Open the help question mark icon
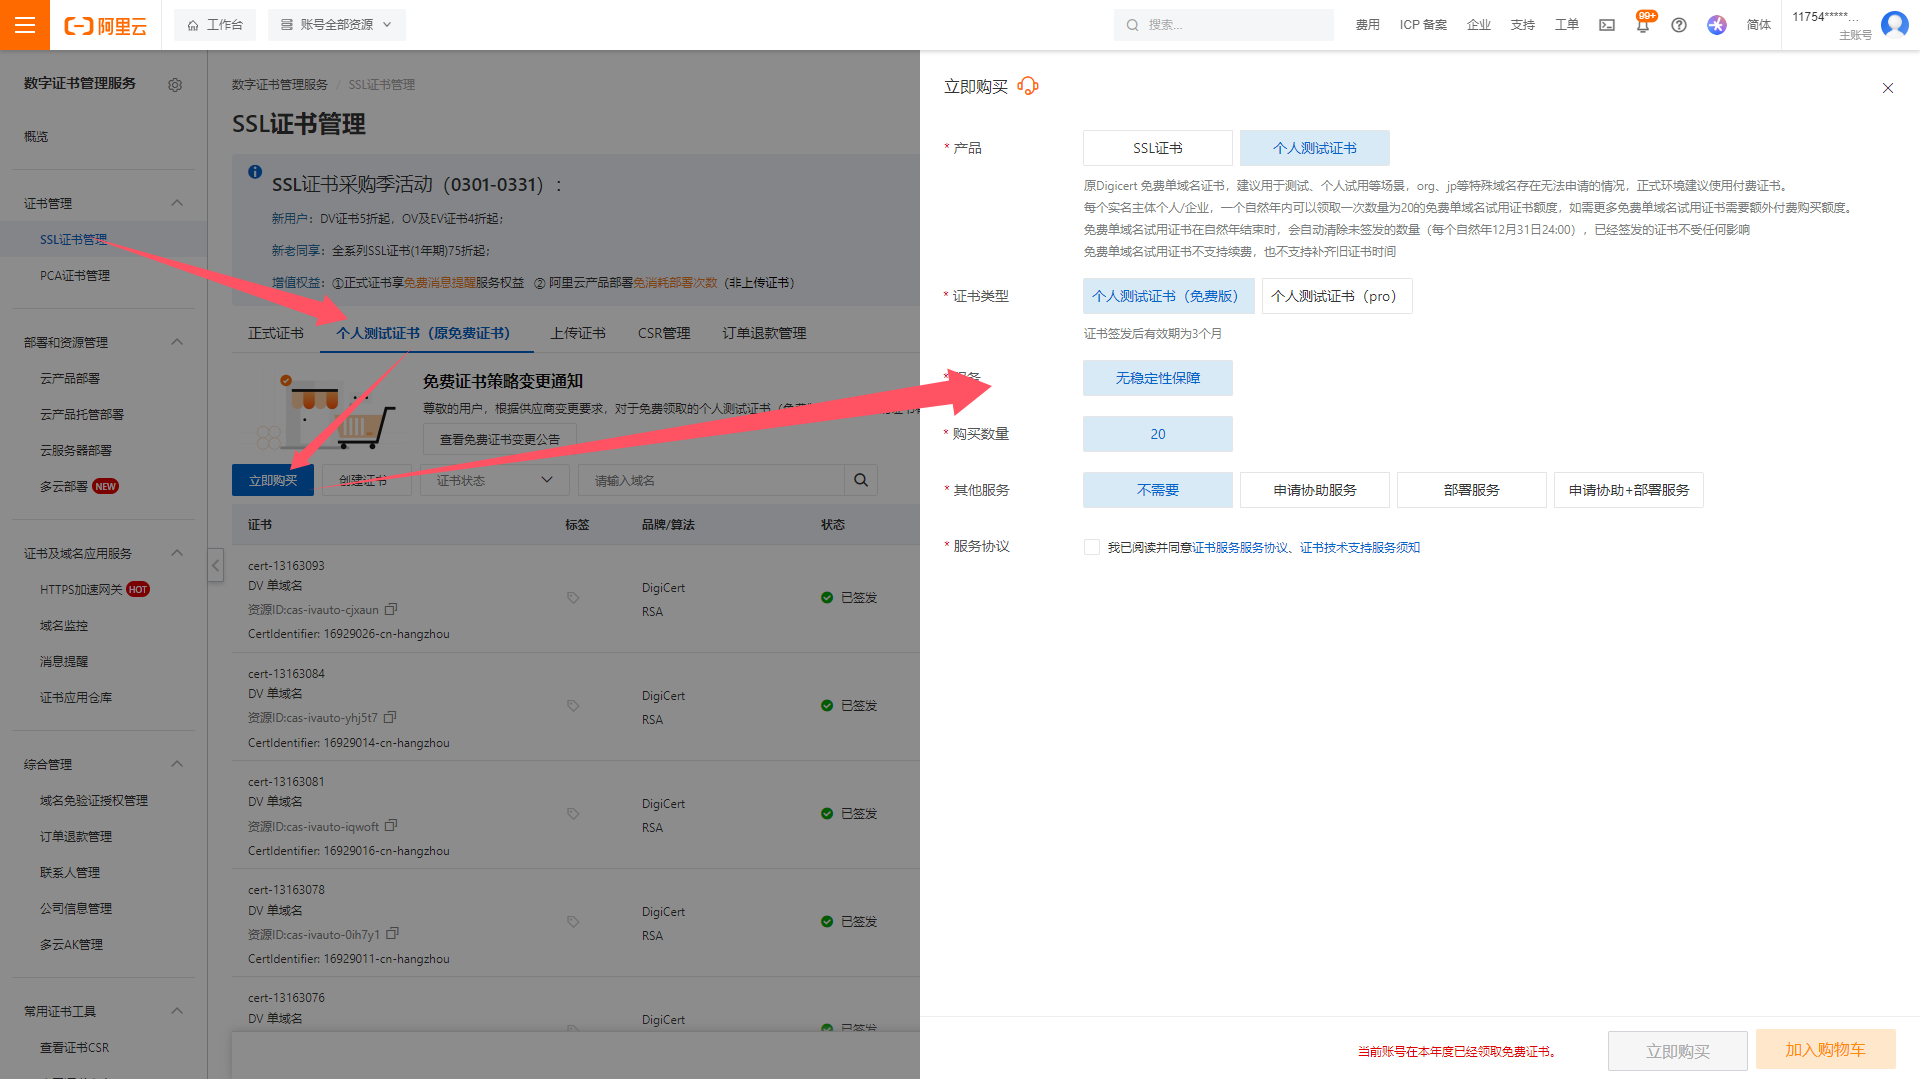 tap(1679, 25)
